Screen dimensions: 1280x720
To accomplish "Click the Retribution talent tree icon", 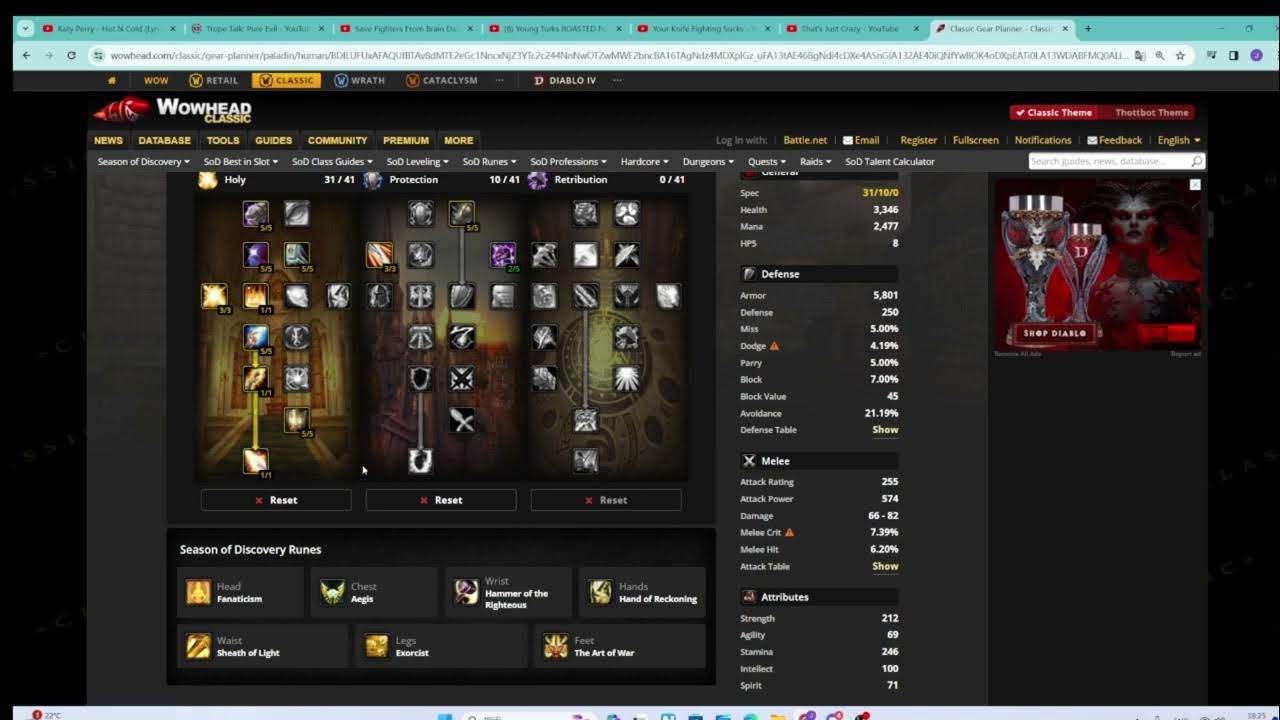I will click(537, 180).
